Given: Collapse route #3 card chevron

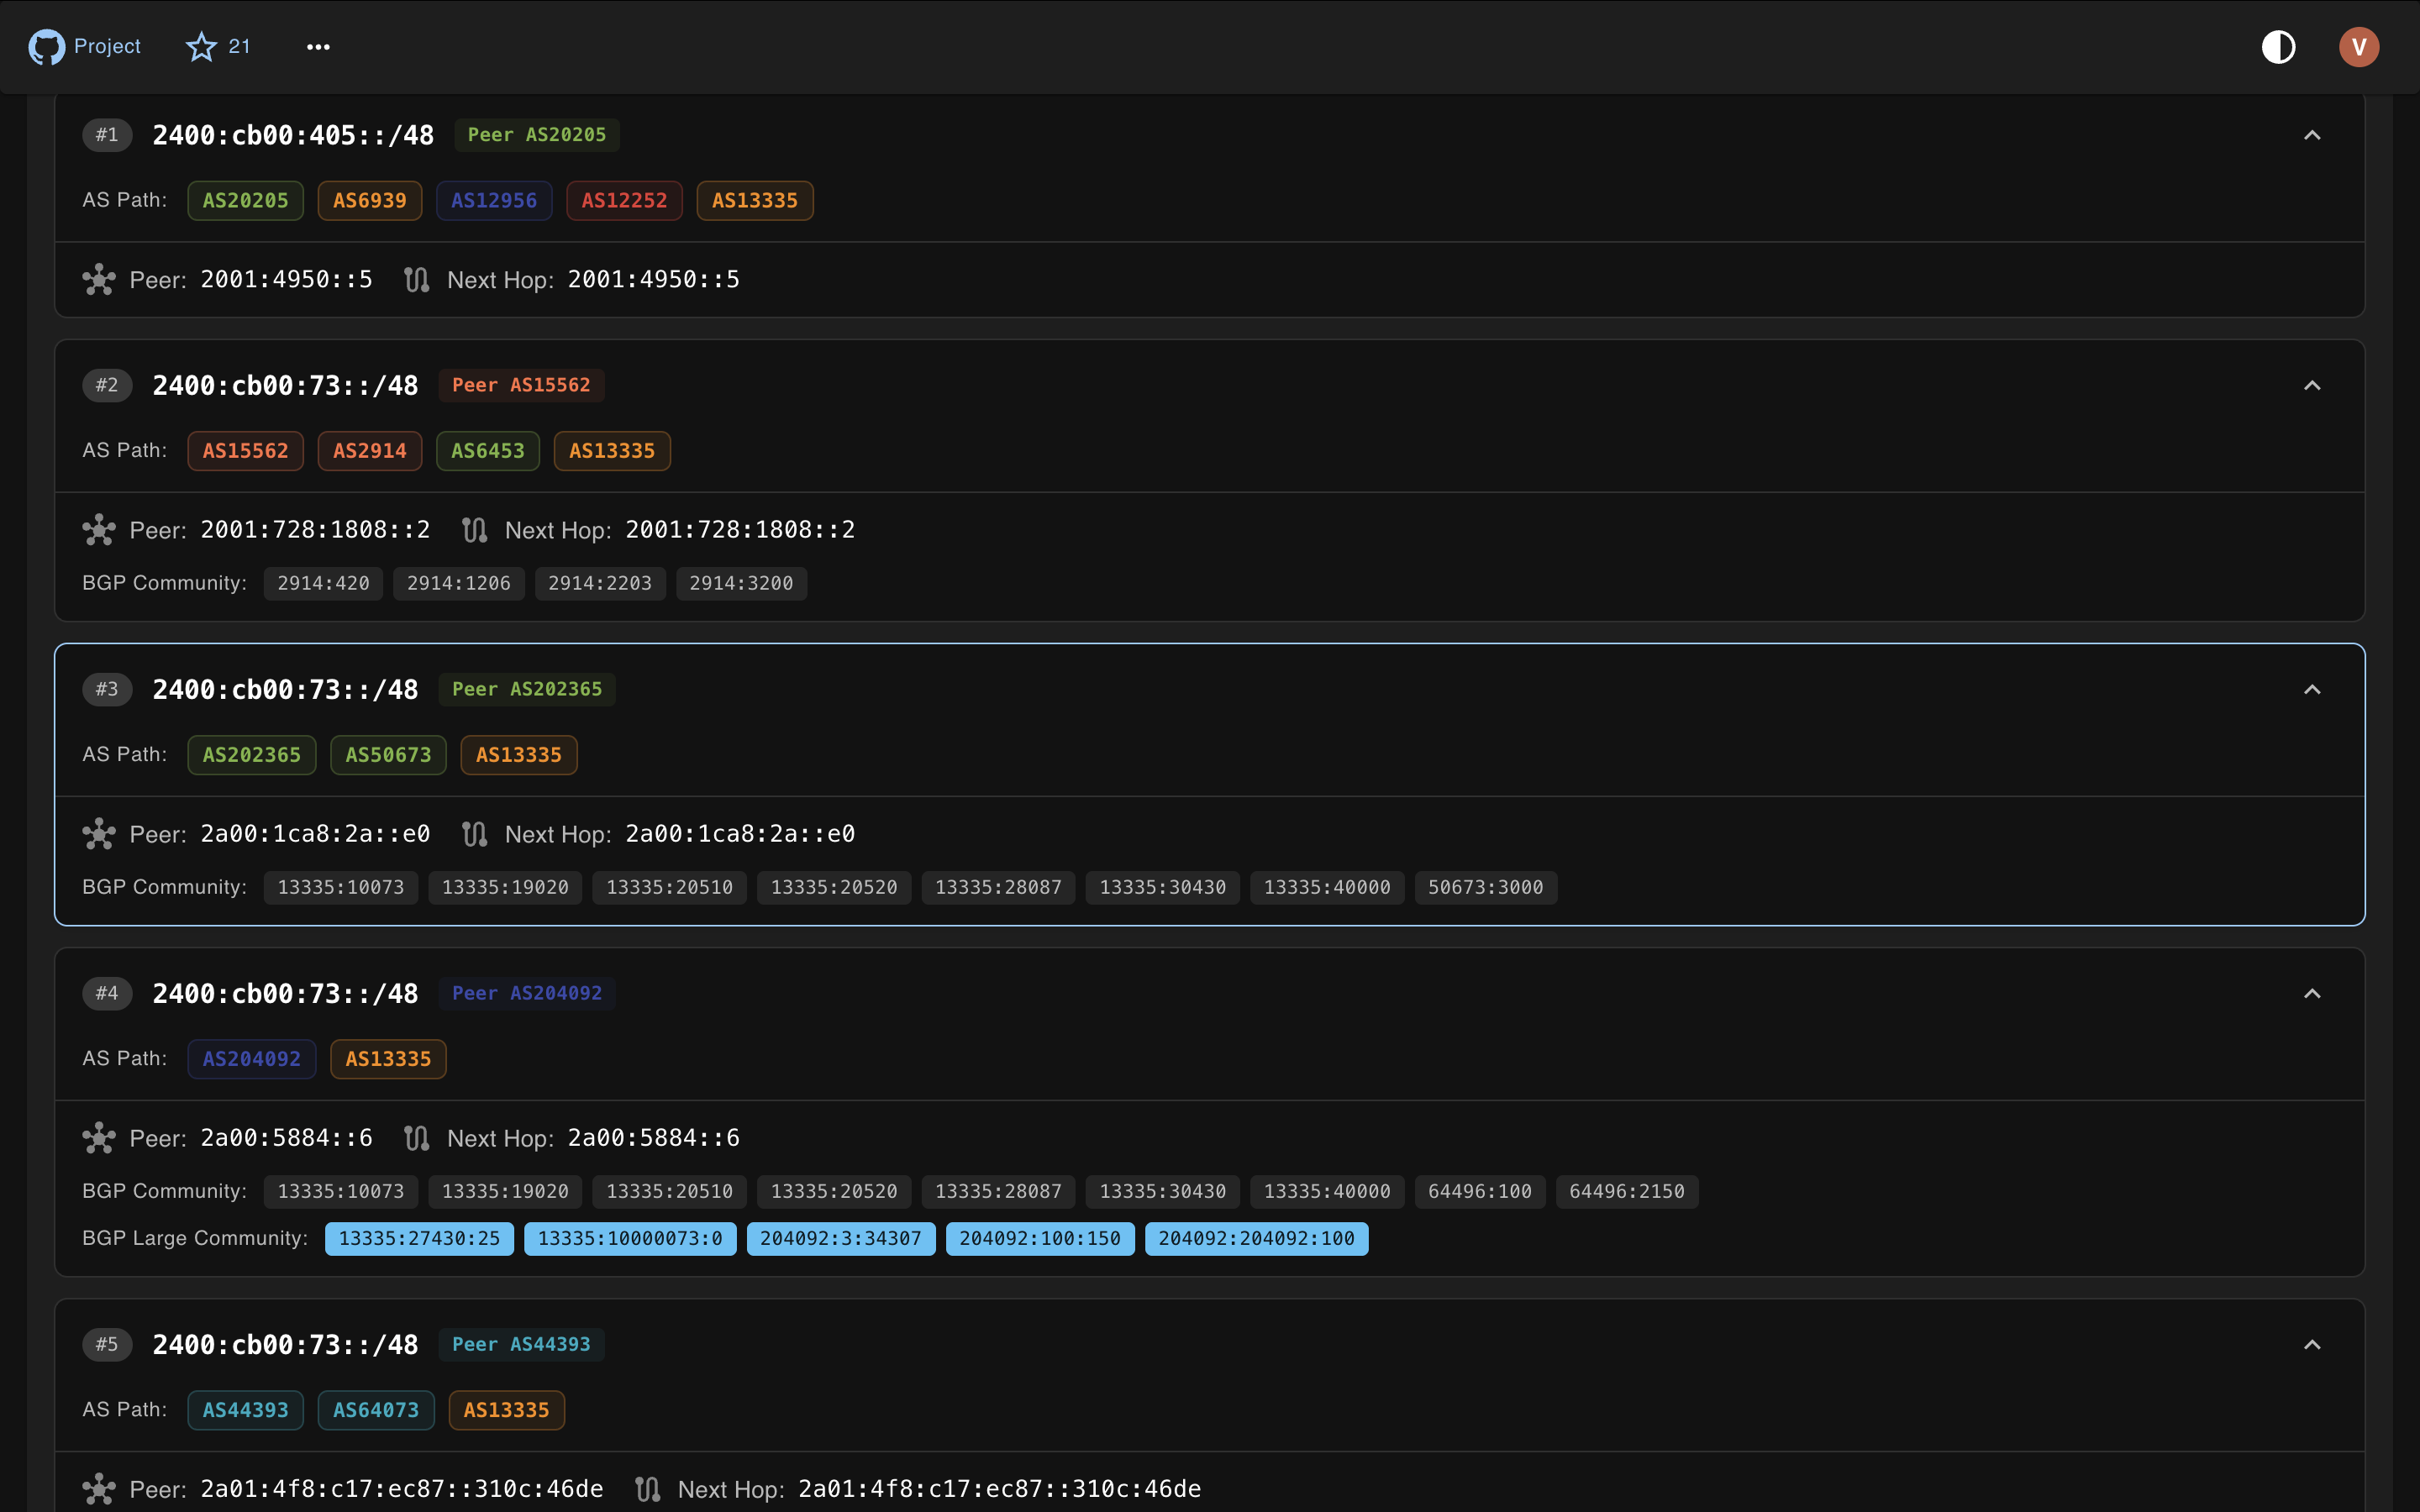Looking at the screenshot, I should click(x=2312, y=689).
